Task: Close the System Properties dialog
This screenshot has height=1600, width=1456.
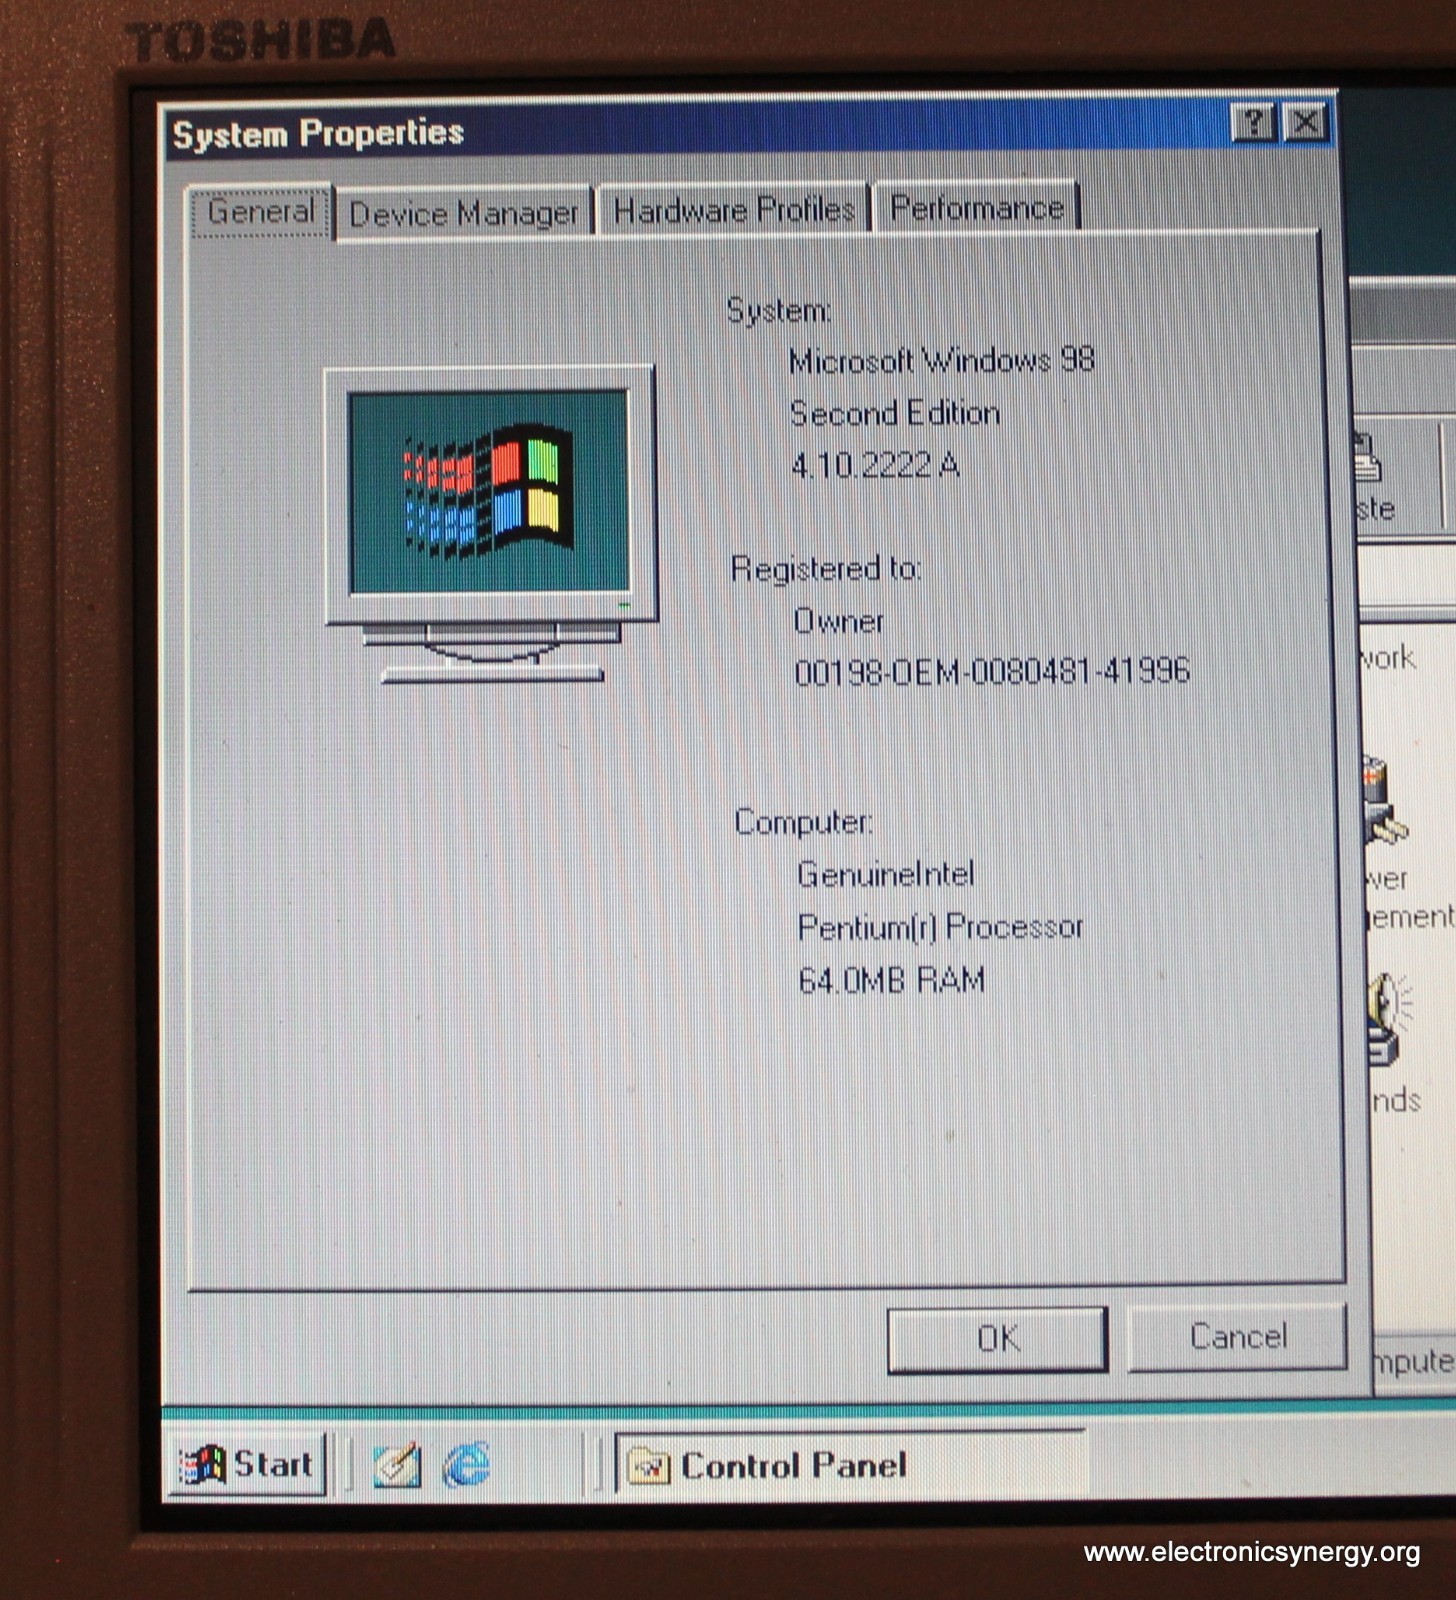Action: point(1305,123)
